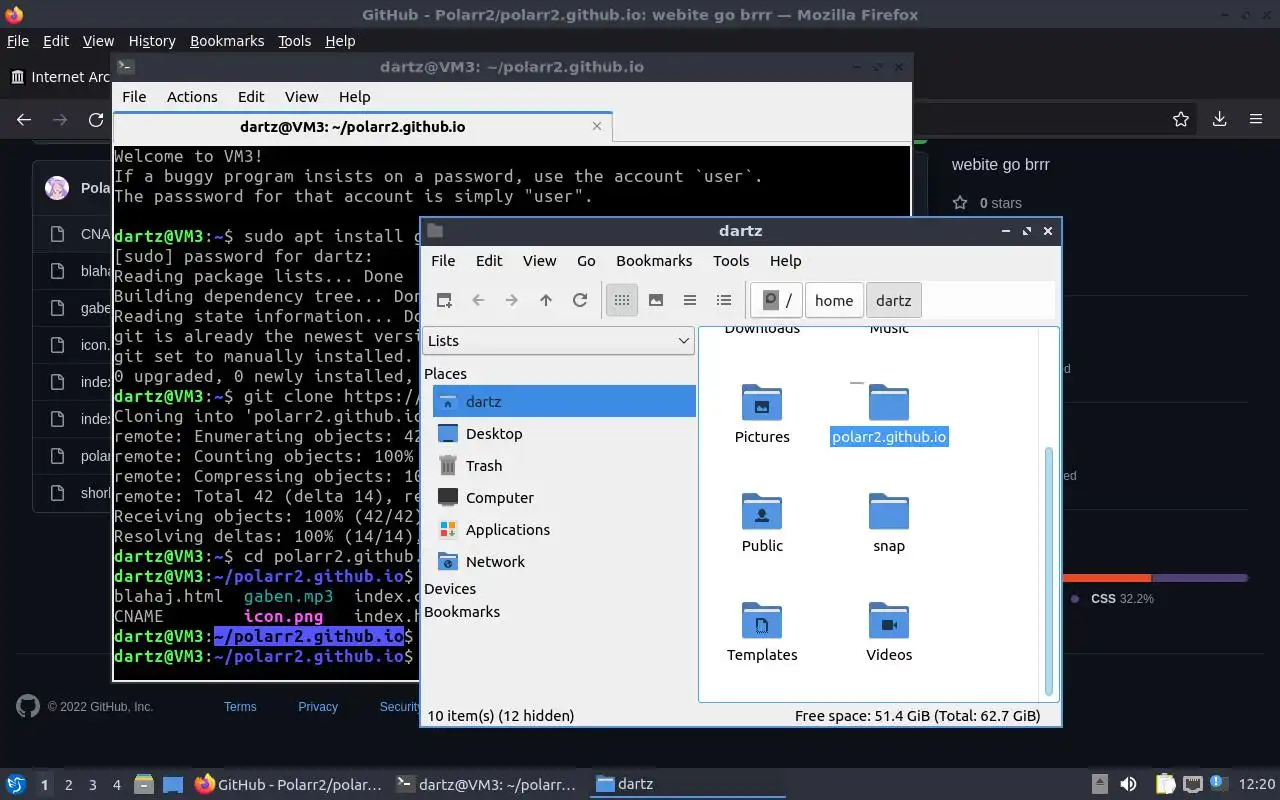Switch to workspace 2 in pager
This screenshot has width=1280, height=800.
click(68, 785)
